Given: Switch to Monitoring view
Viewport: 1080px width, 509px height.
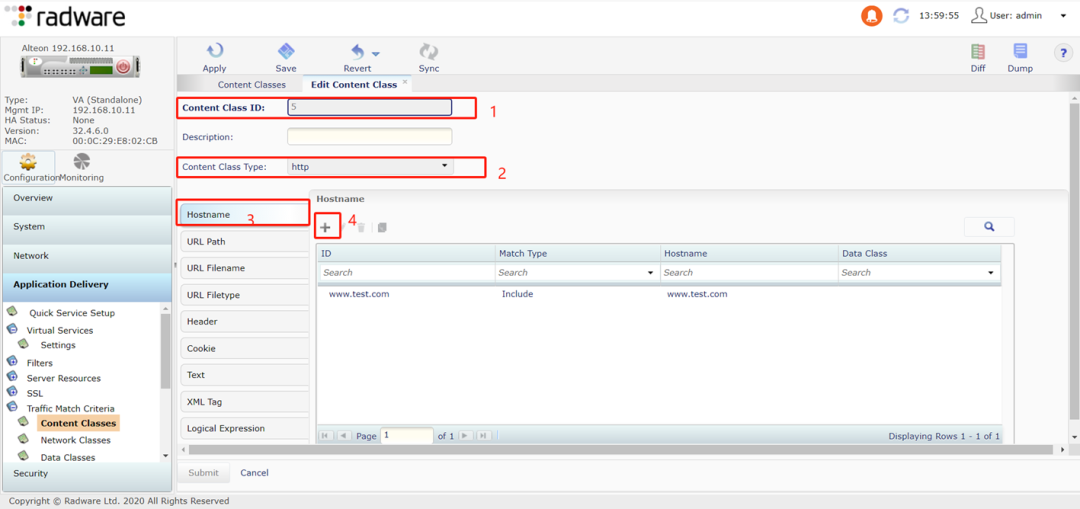Looking at the screenshot, I should [x=81, y=167].
